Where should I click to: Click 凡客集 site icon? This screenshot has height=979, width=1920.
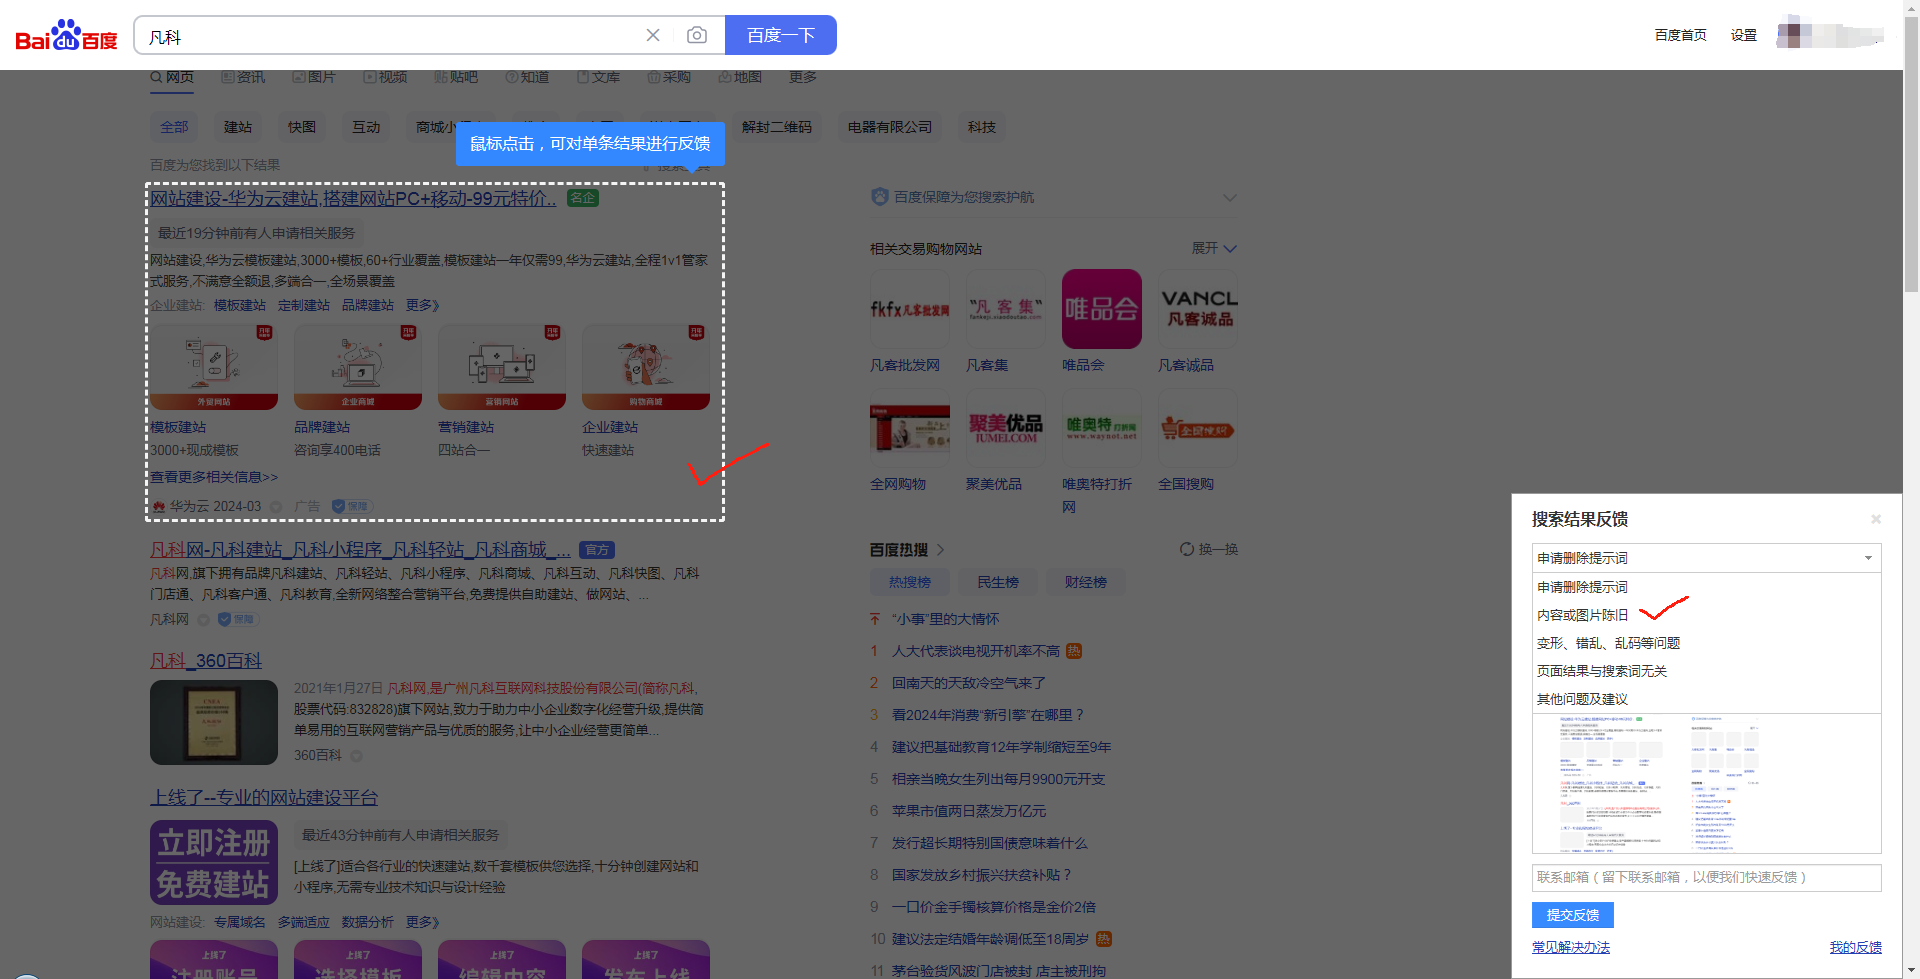pyautogui.click(x=1006, y=309)
